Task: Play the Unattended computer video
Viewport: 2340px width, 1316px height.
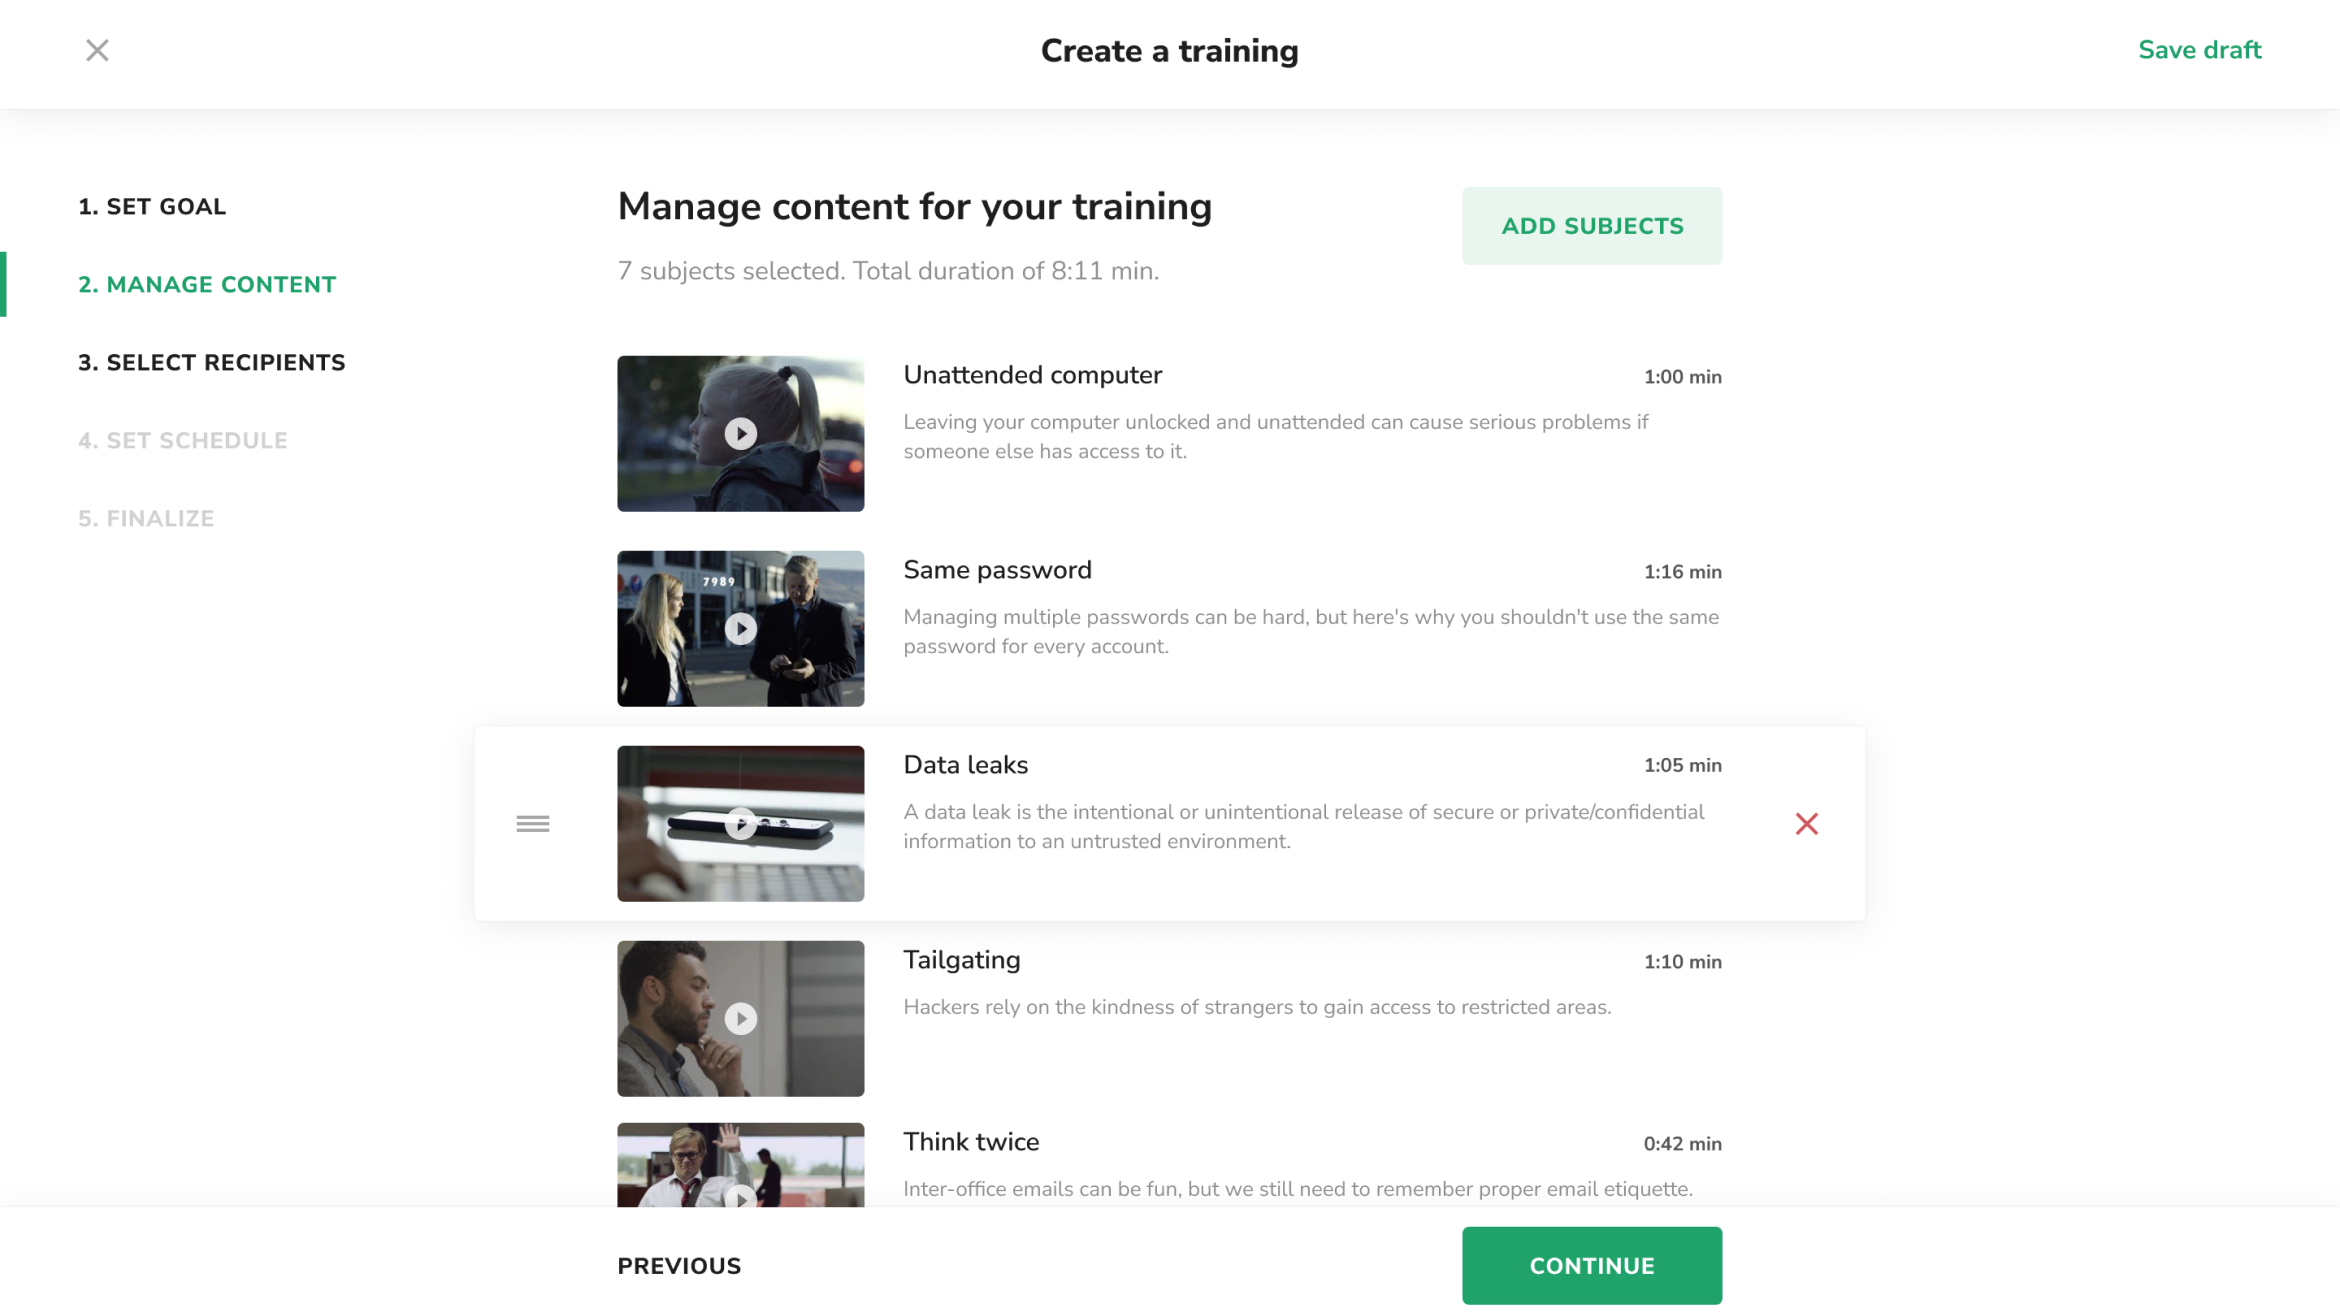Action: point(740,434)
